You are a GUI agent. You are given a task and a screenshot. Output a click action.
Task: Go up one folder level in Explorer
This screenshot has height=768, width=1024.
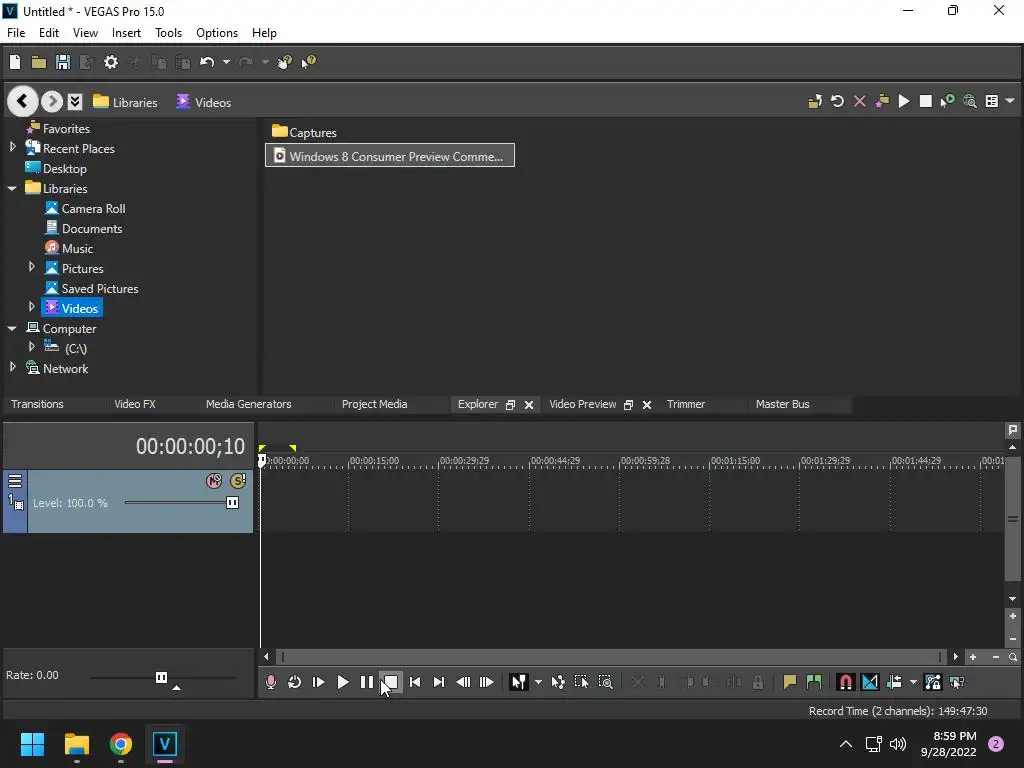click(x=815, y=101)
